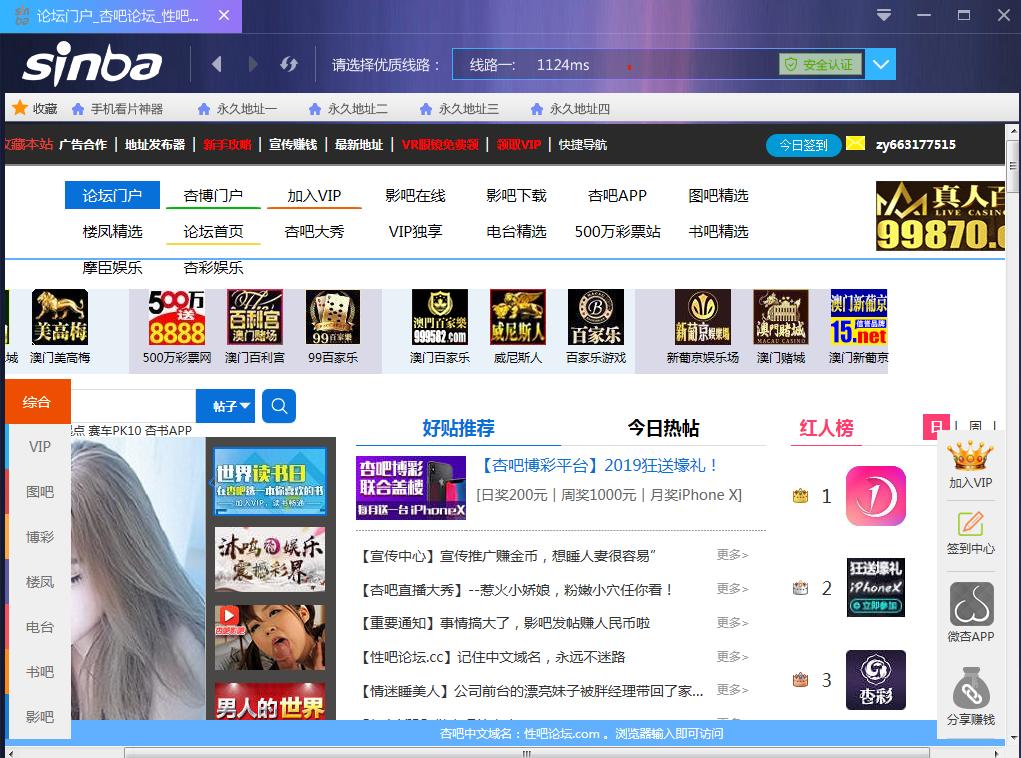Click the 澳门美高梅 lion icon
The image size is (1021, 758).
tap(60, 317)
